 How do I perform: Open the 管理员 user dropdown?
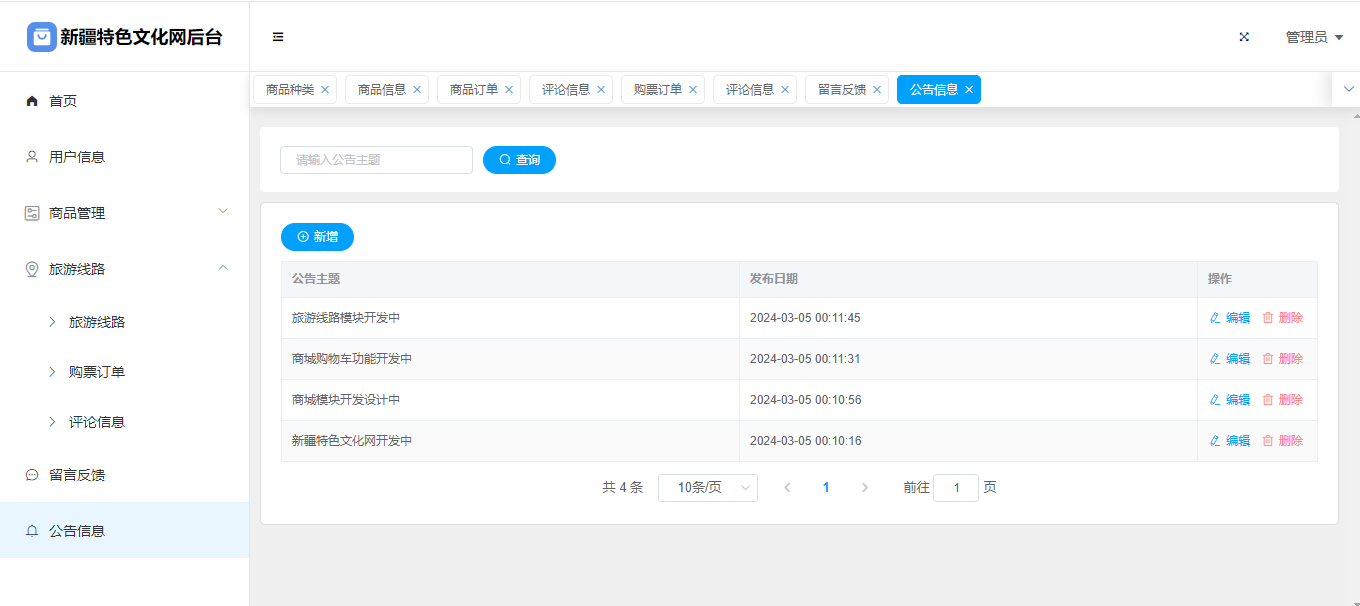click(x=1313, y=37)
